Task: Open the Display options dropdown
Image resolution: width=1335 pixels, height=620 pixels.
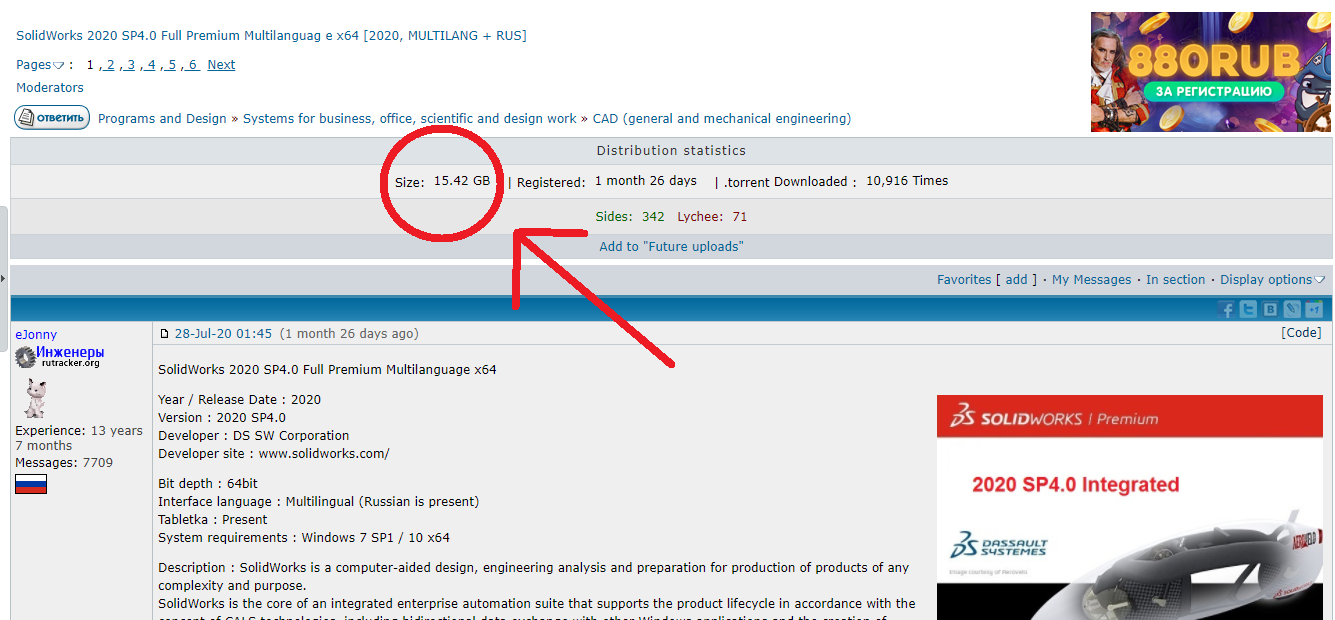Action: pos(1273,280)
